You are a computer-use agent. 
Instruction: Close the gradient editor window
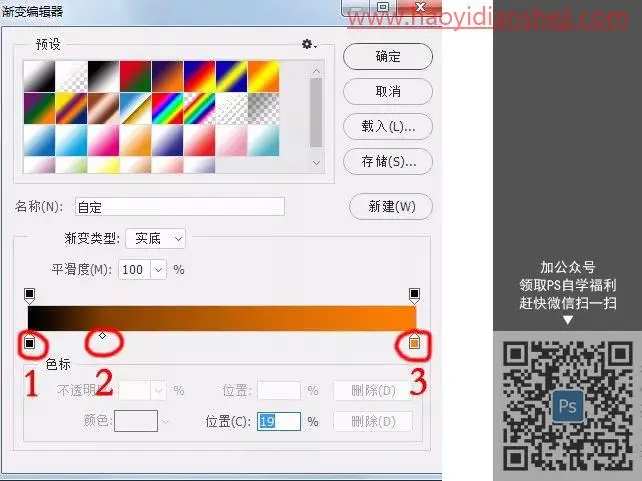pyautogui.click(x=420, y=7)
